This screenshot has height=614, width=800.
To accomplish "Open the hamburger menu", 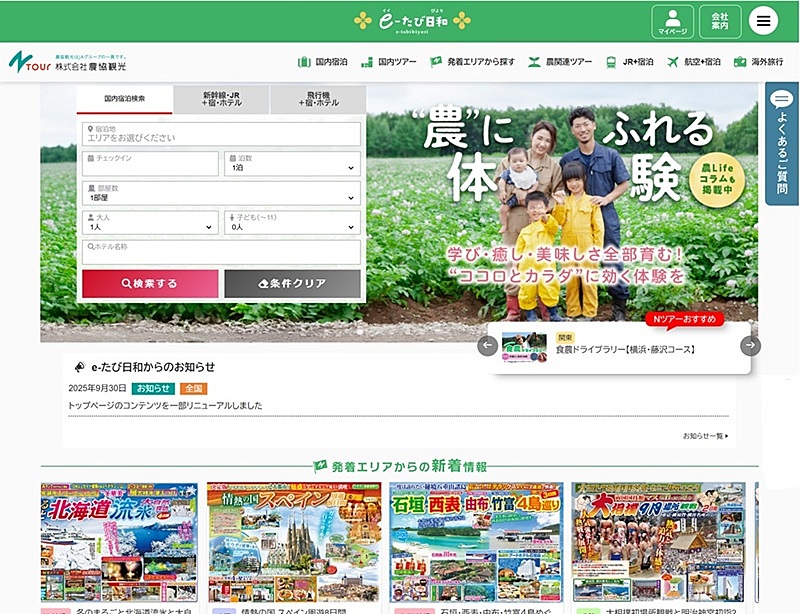I will (x=764, y=21).
